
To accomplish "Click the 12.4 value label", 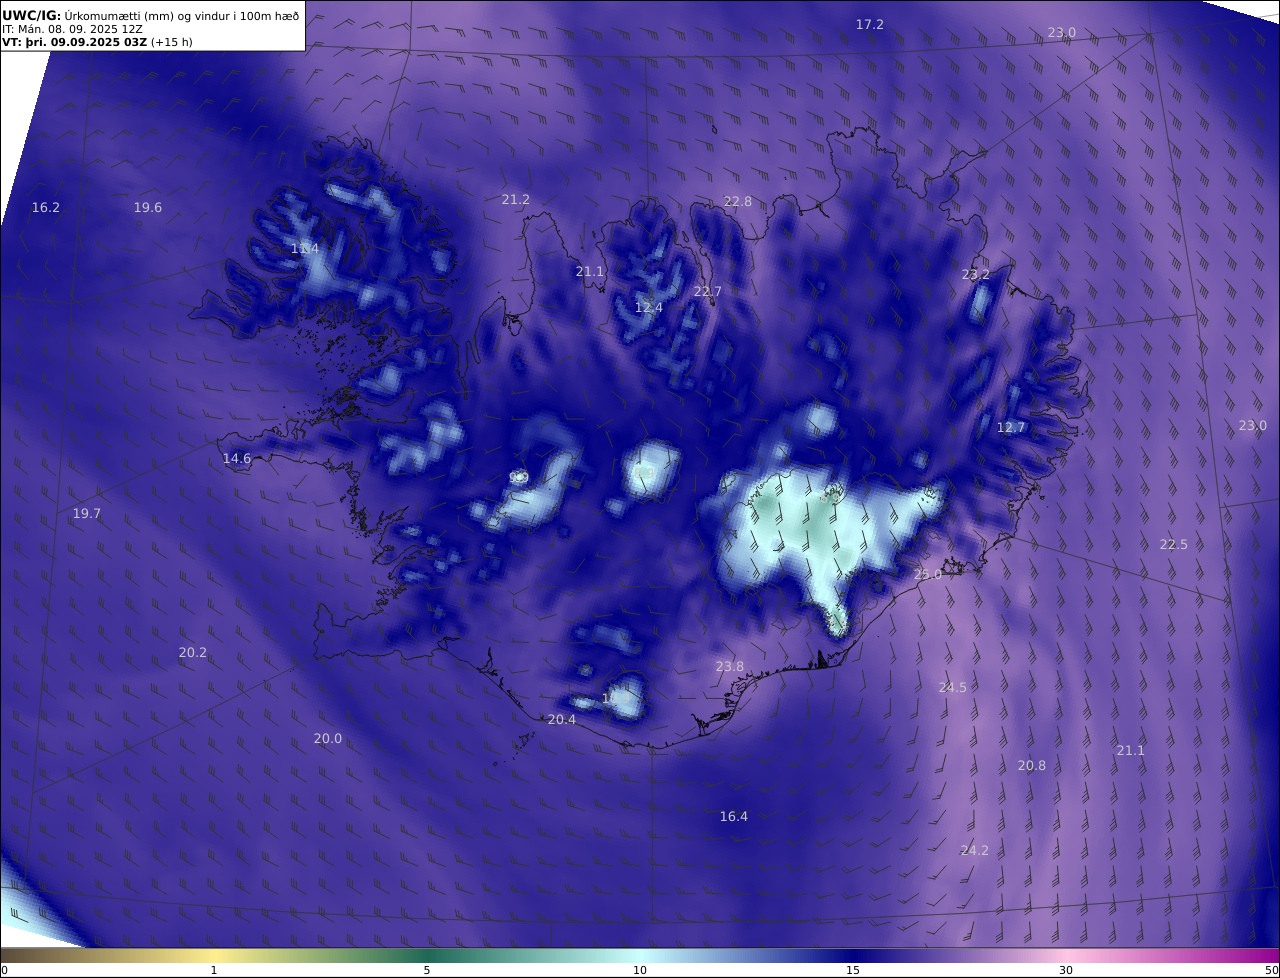I will tap(649, 307).
